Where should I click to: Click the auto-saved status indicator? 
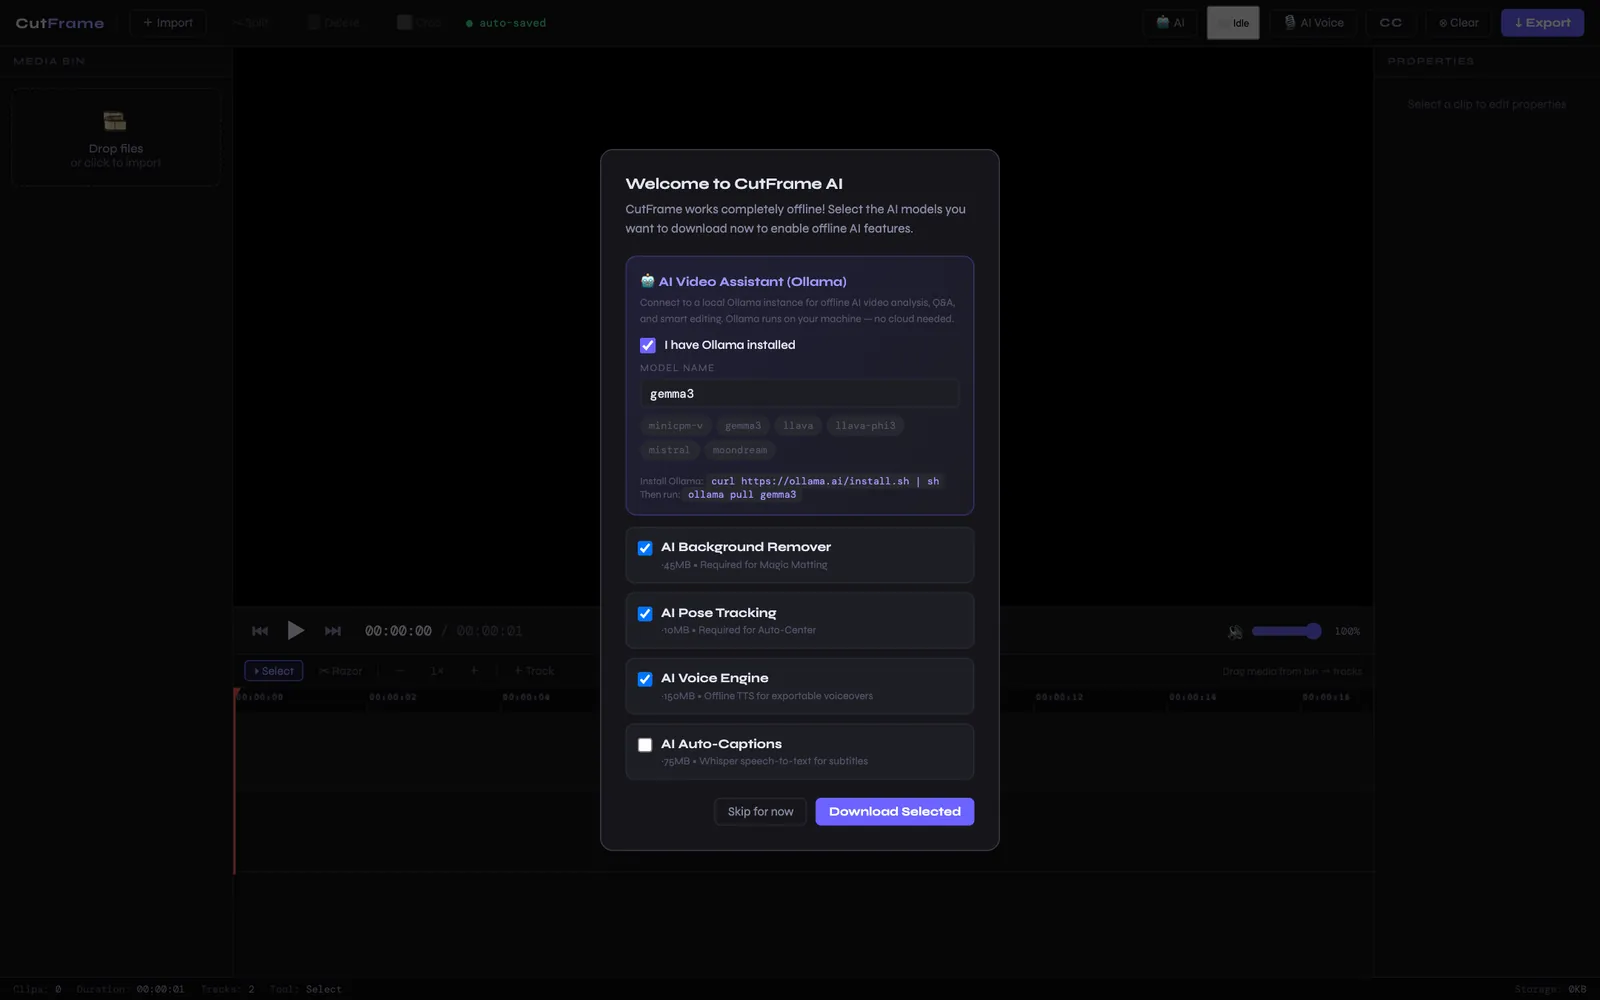pyautogui.click(x=506, y=23)
